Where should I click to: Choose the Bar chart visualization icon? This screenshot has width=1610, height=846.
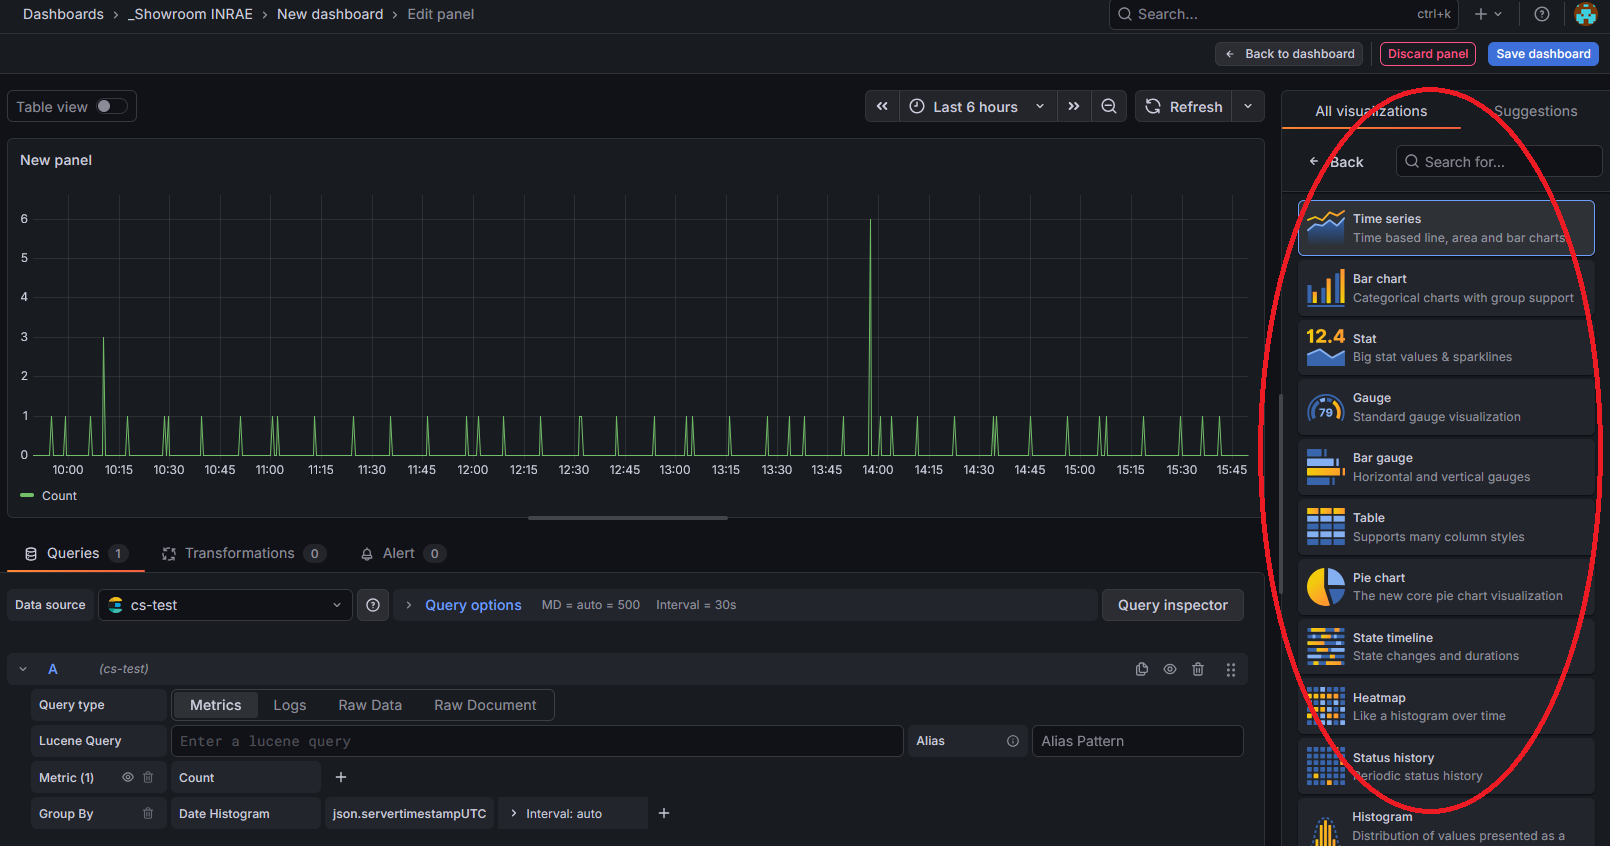[x=1326, y=288]
